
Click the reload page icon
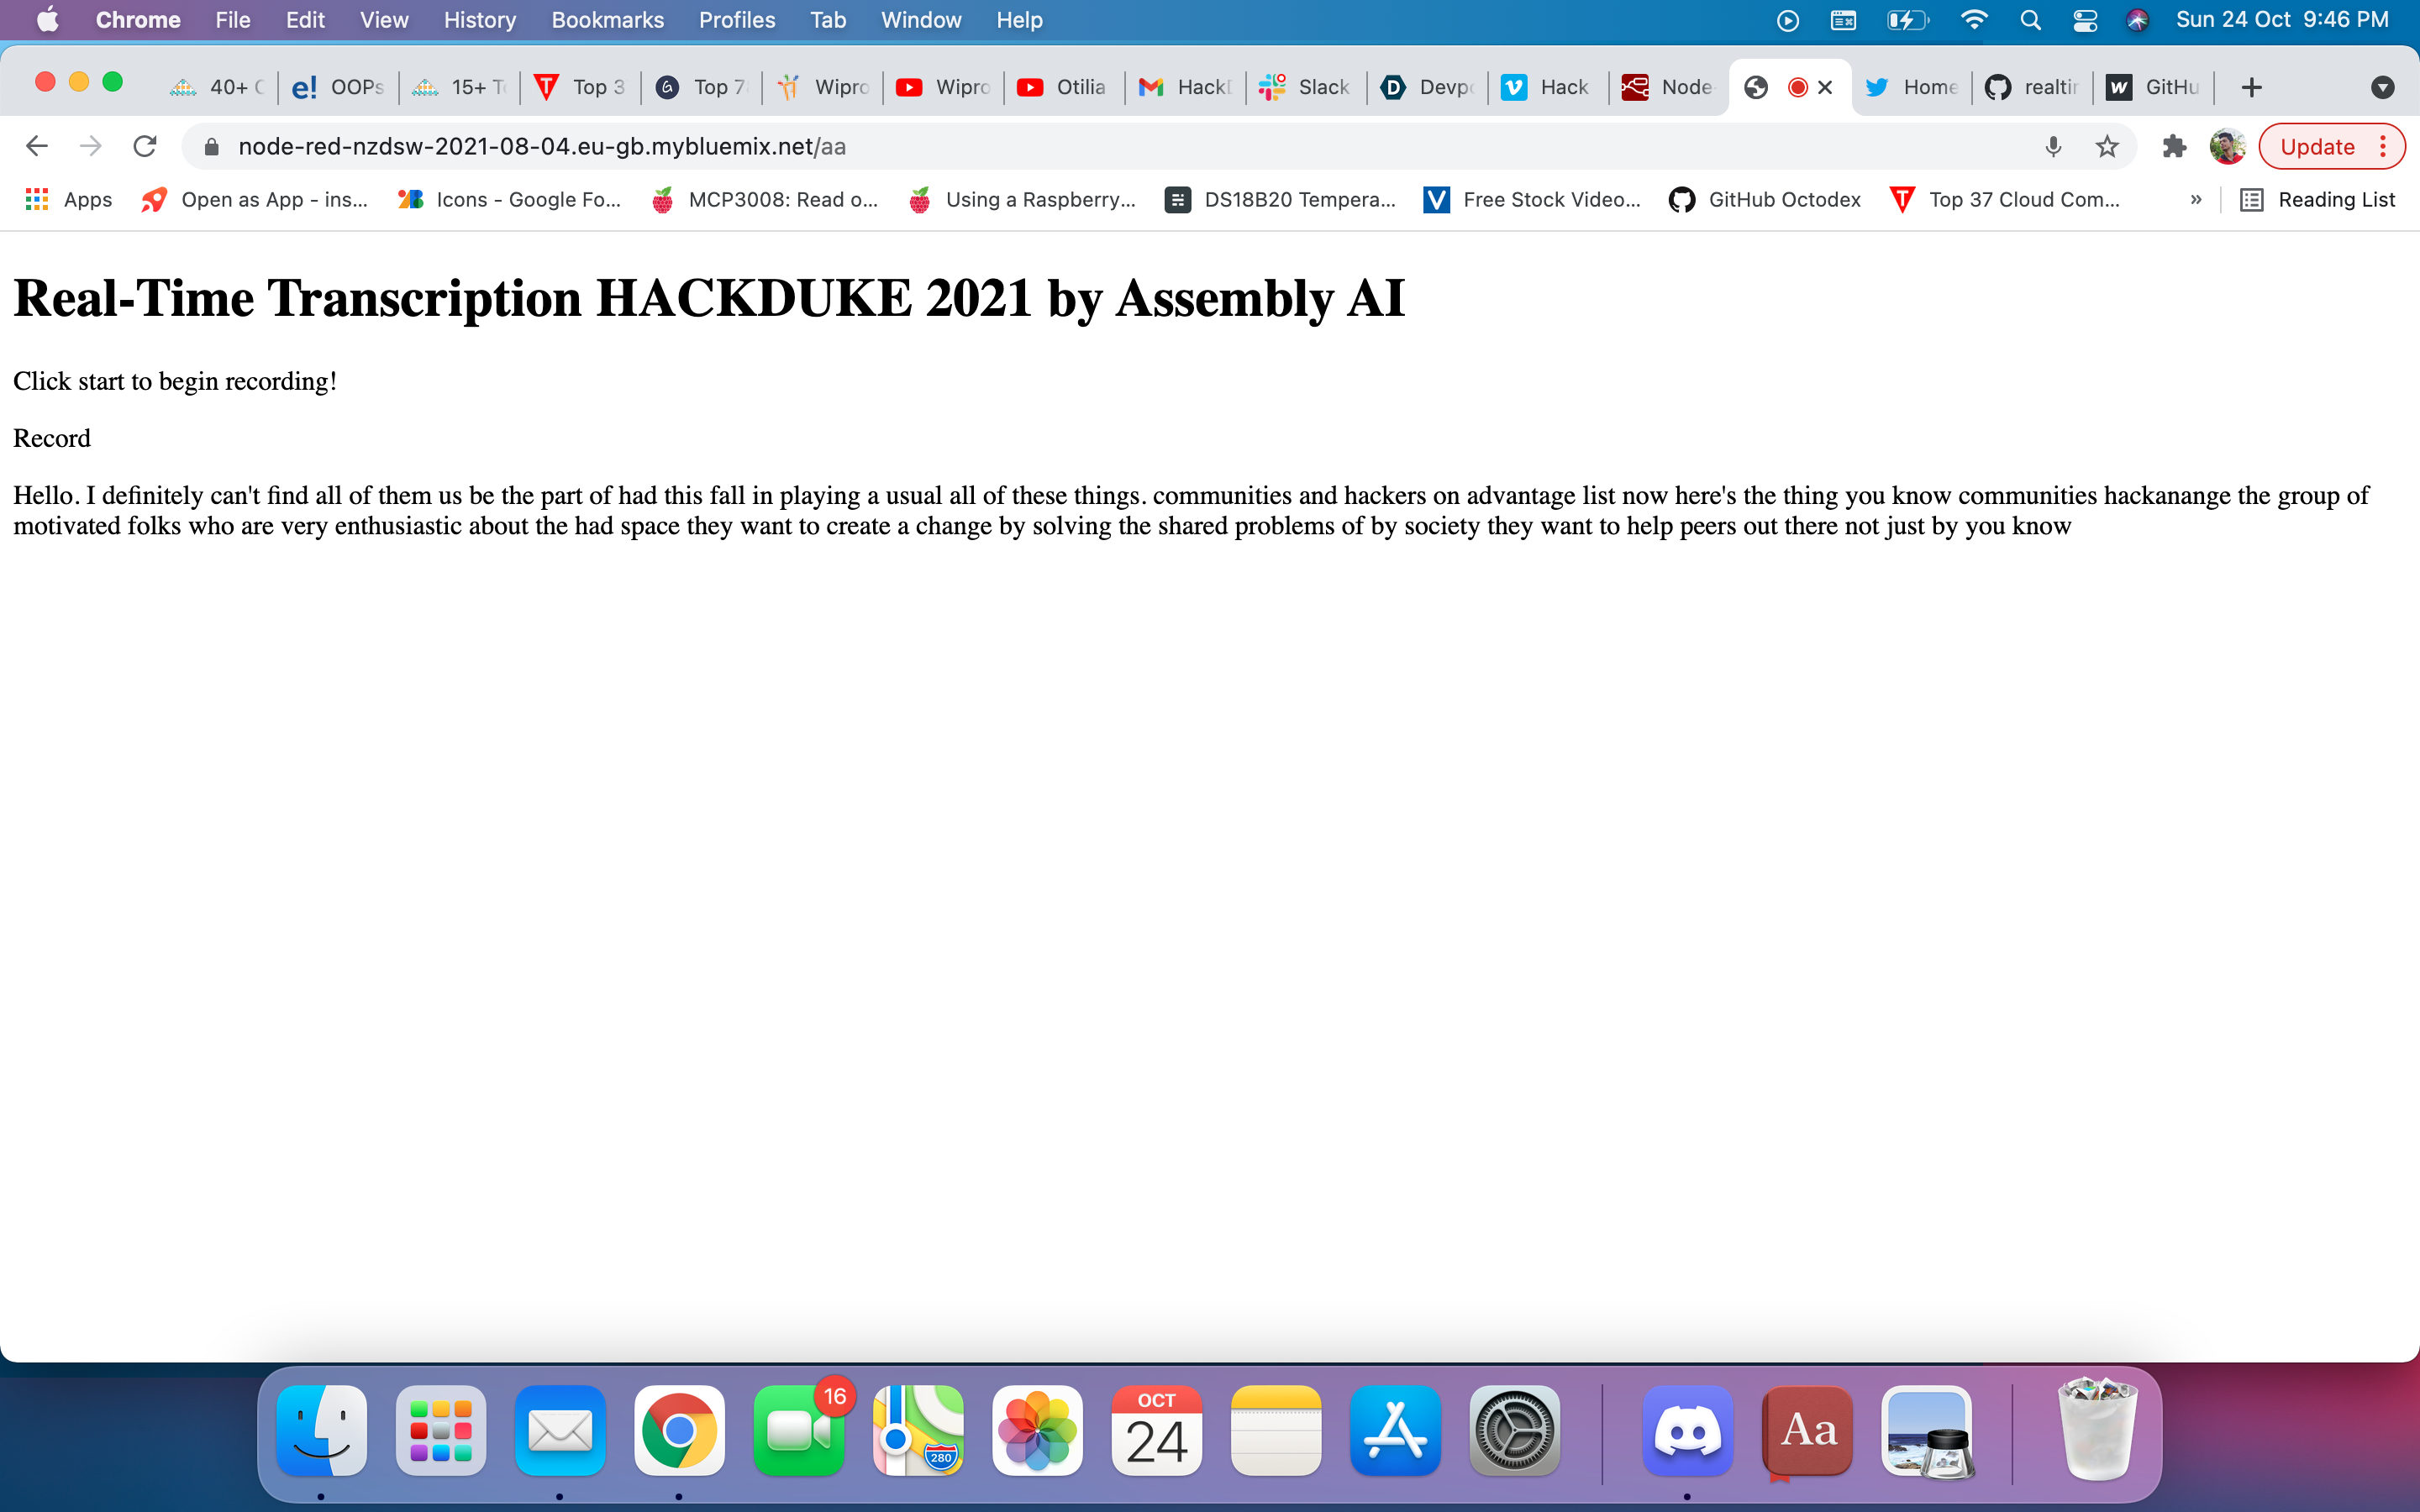pos(145,147)
